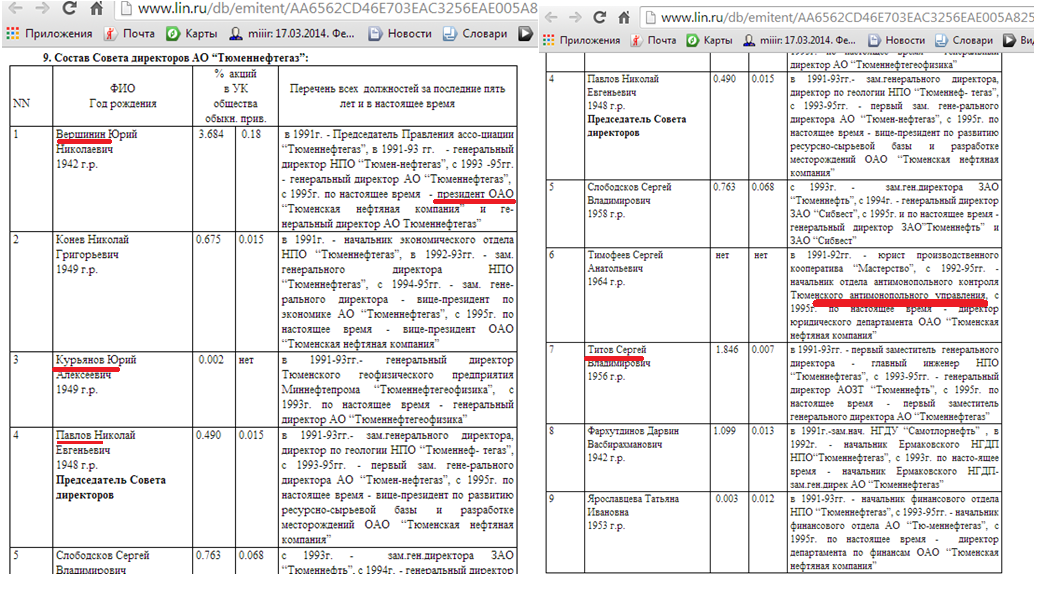Click value '0.007' in Титов row
This screenshot has width=1037, height=595.
point(763,350)
